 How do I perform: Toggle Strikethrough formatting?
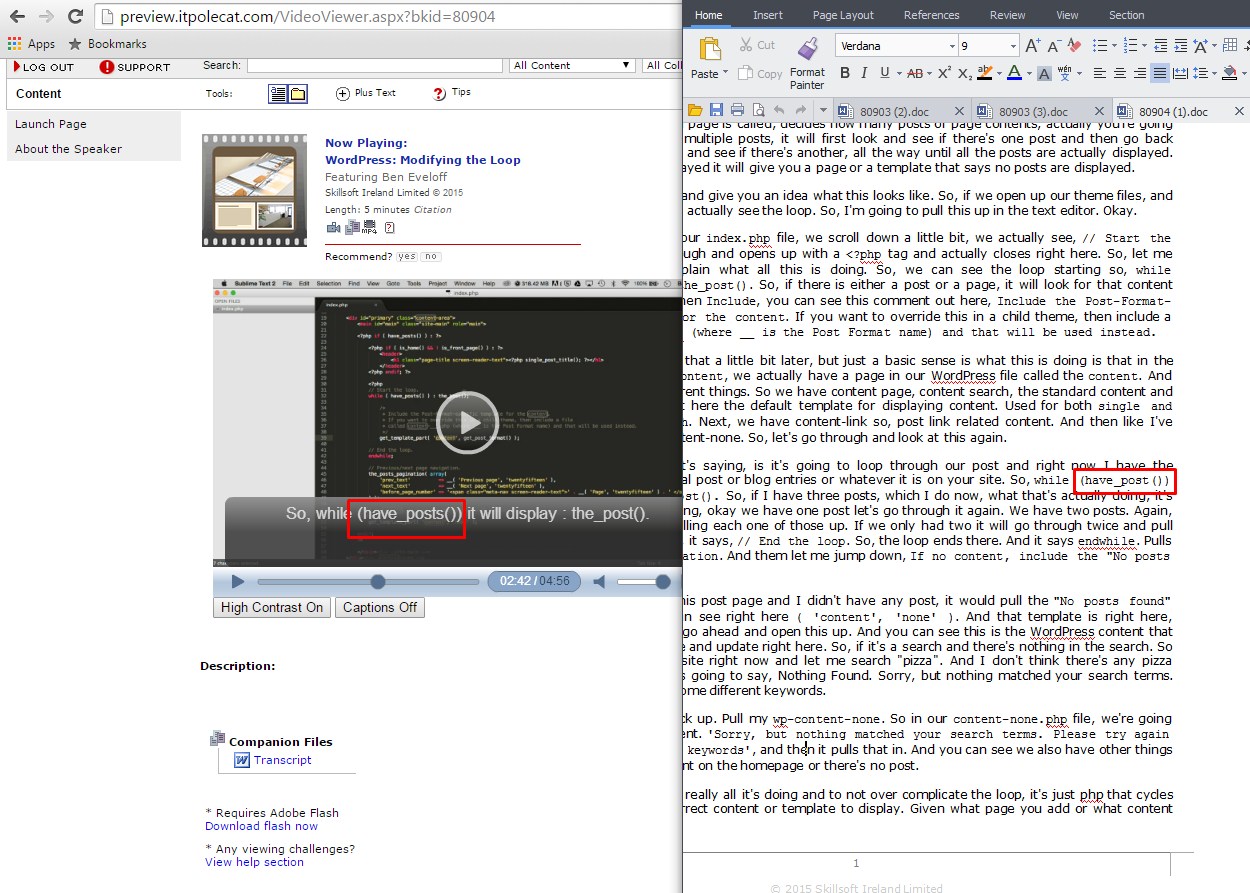pyautogui.click(x=913, y=73)
